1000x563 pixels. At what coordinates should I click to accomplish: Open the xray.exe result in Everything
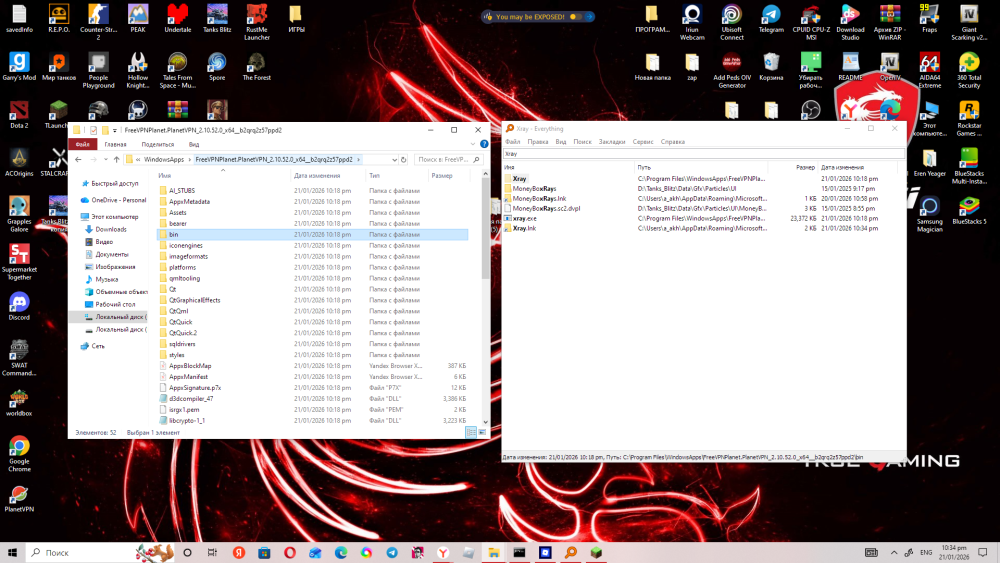(x=524, y=218)
